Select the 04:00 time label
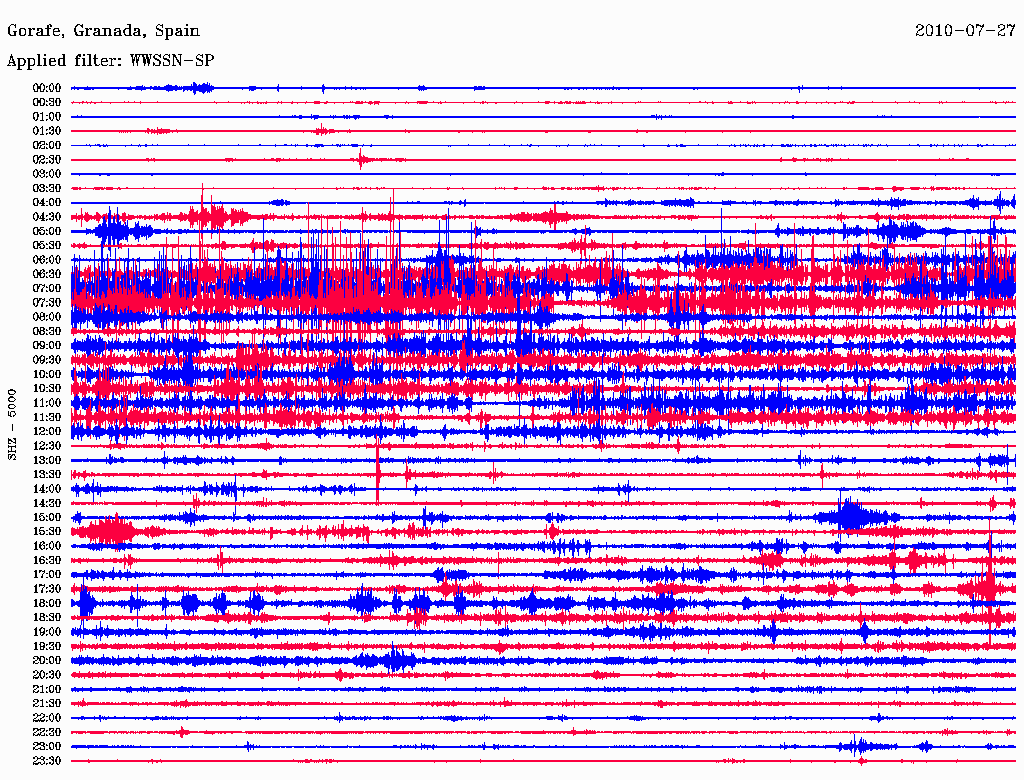 [46, 203]
